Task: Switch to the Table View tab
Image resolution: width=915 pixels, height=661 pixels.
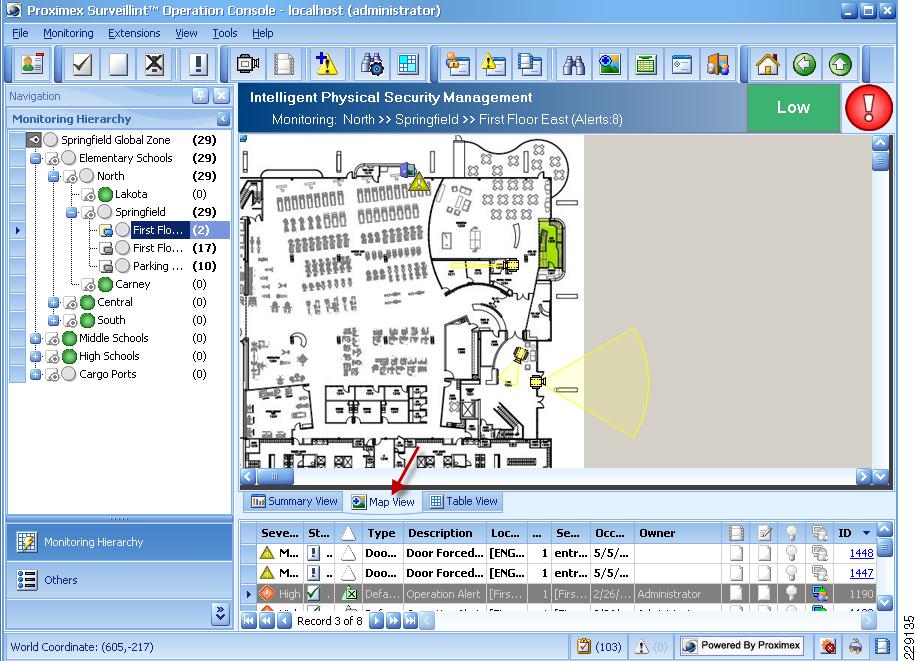Action: point(464,501)
